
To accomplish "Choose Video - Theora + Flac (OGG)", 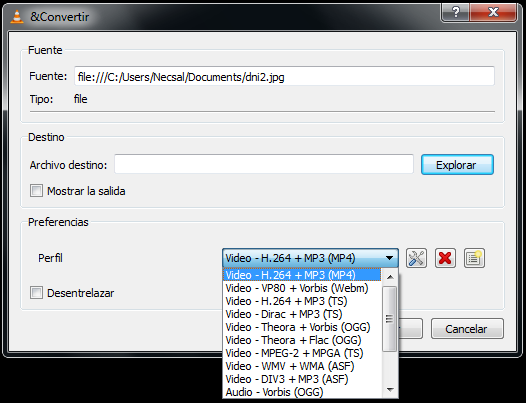I will 302,340.
